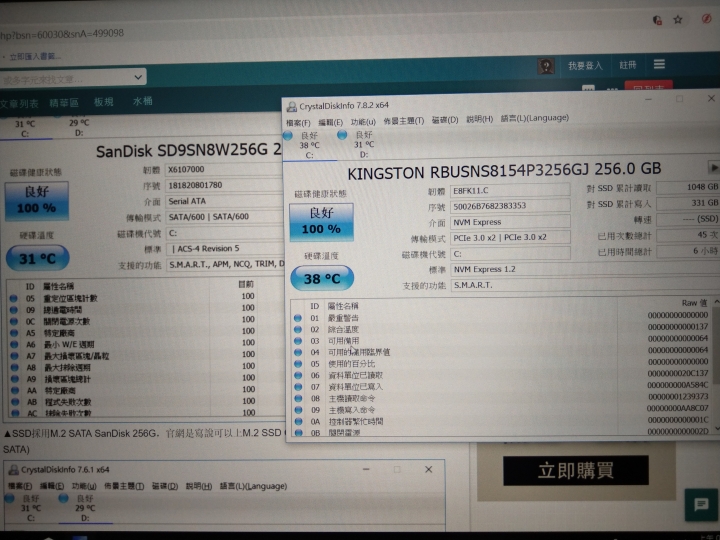Open the 檔案(F) menu in CrystalDiskInfo 7.8.2
The height and width of the screenshot is (540, 720).
(298, 123)
